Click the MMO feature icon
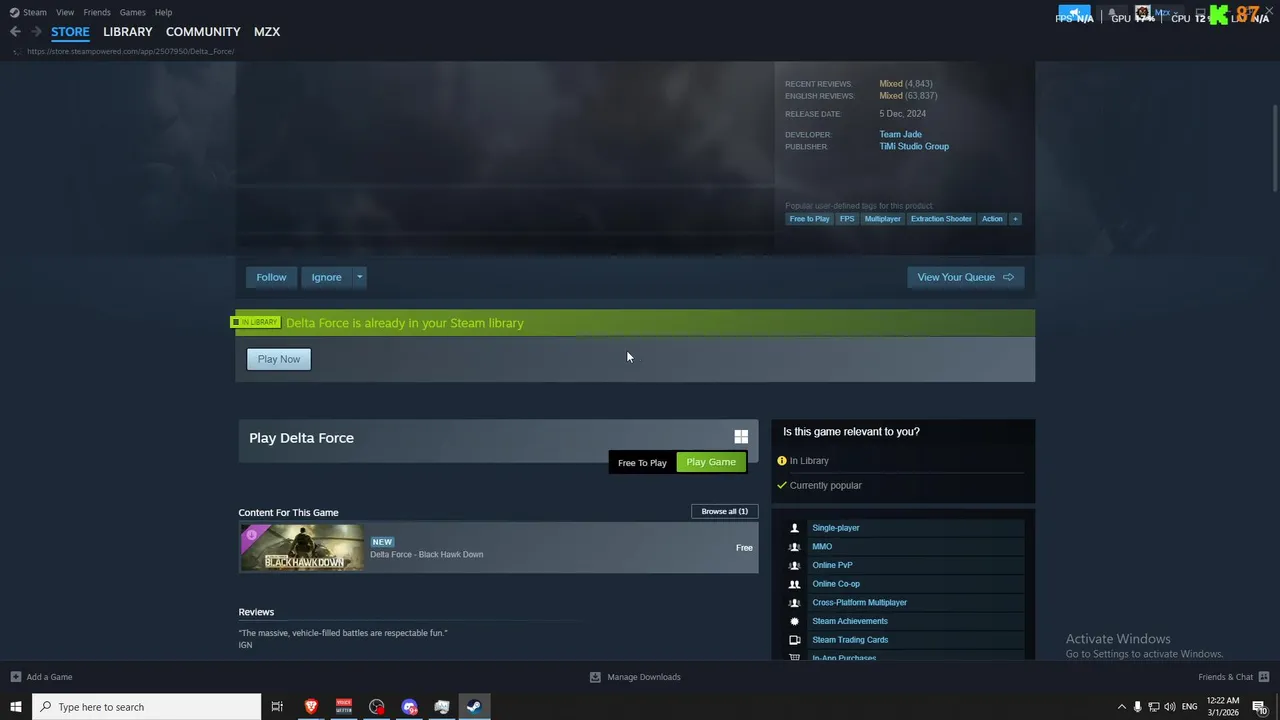 [795, 547]
